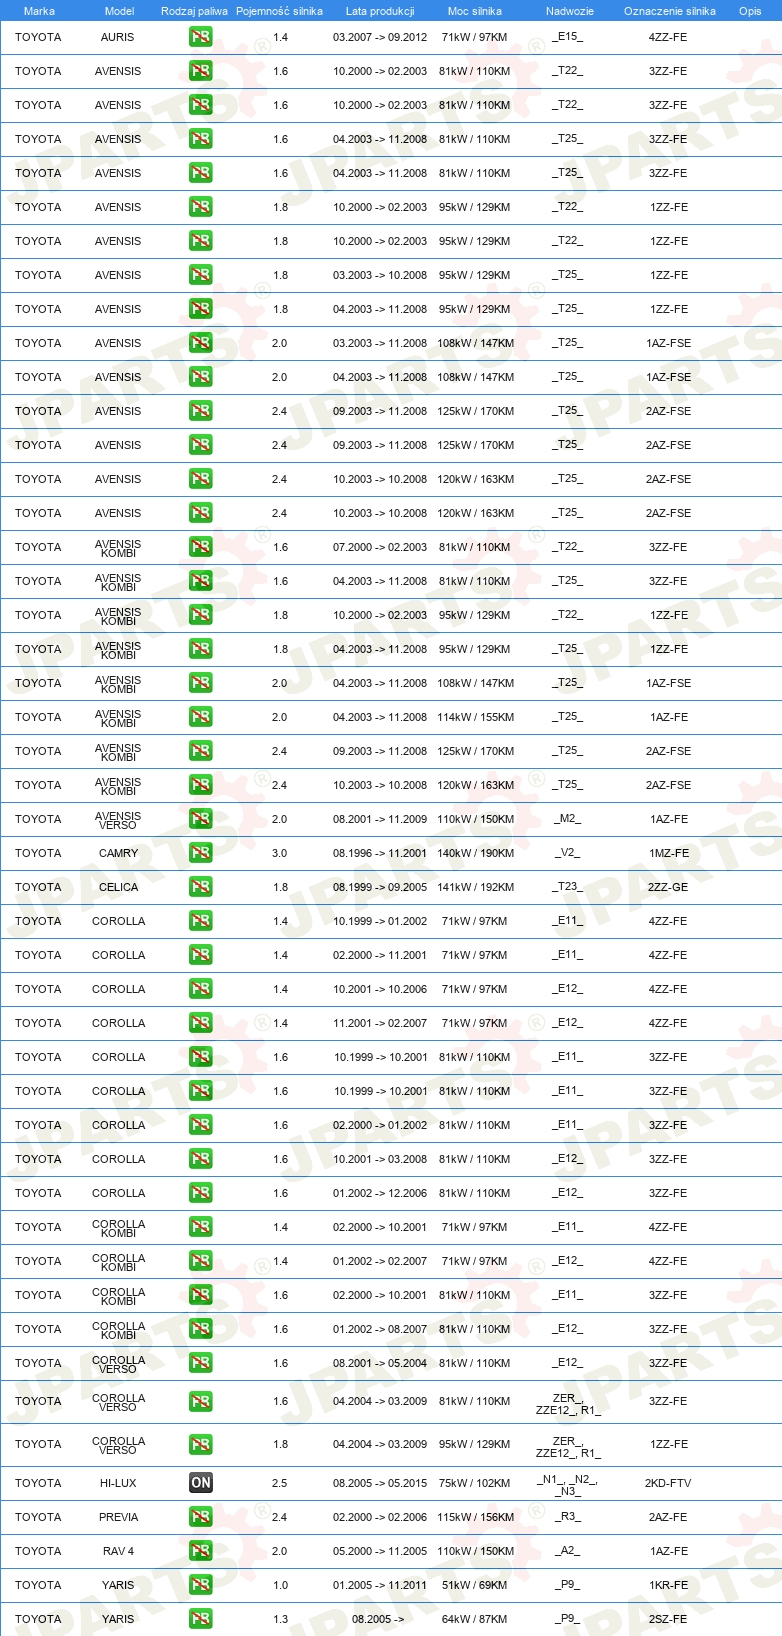Click the PB icon in the YARIS 1.0 row
The width and height of the screenshot is (782, 1636).
pyautogui.click(x=201, y=1585)
